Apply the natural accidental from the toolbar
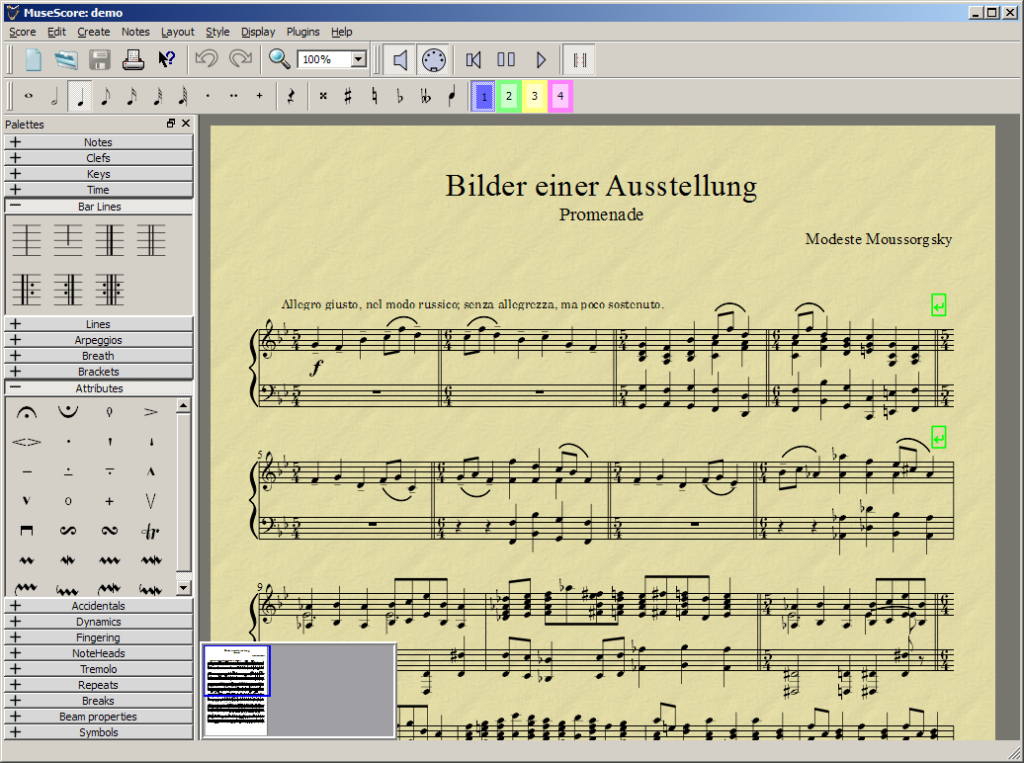 click(374, 96)
